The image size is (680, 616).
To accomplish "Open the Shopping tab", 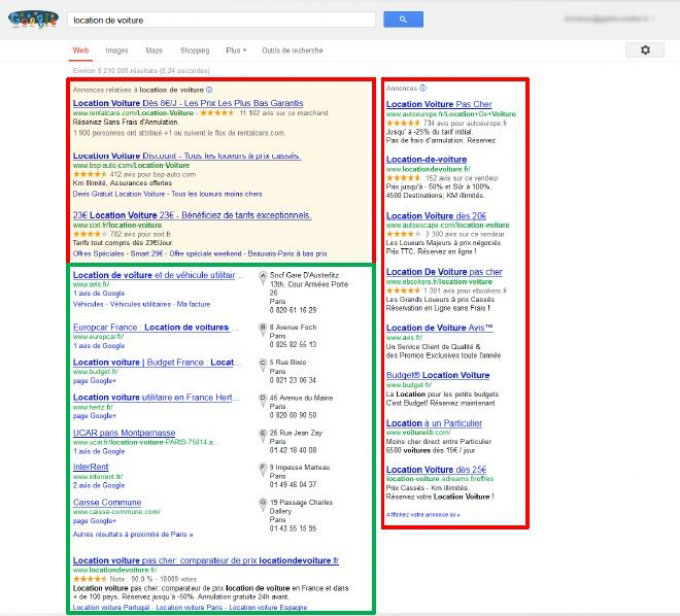I will [x=195, y=50].
